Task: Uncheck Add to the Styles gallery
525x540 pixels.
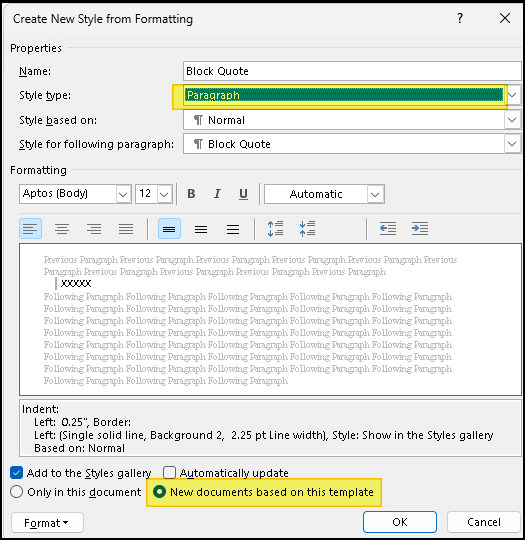Action: click(x=17, y=473)
